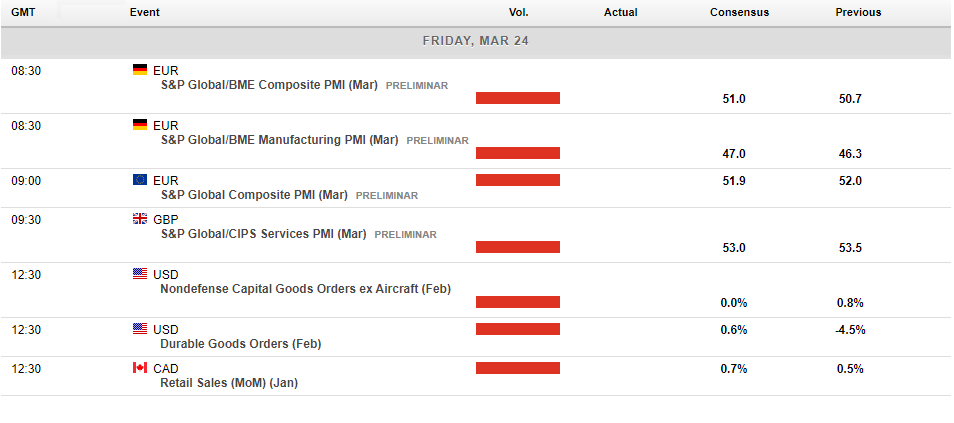Click the European Union flag icon
954x423 pixels.
tap(140, 180)
